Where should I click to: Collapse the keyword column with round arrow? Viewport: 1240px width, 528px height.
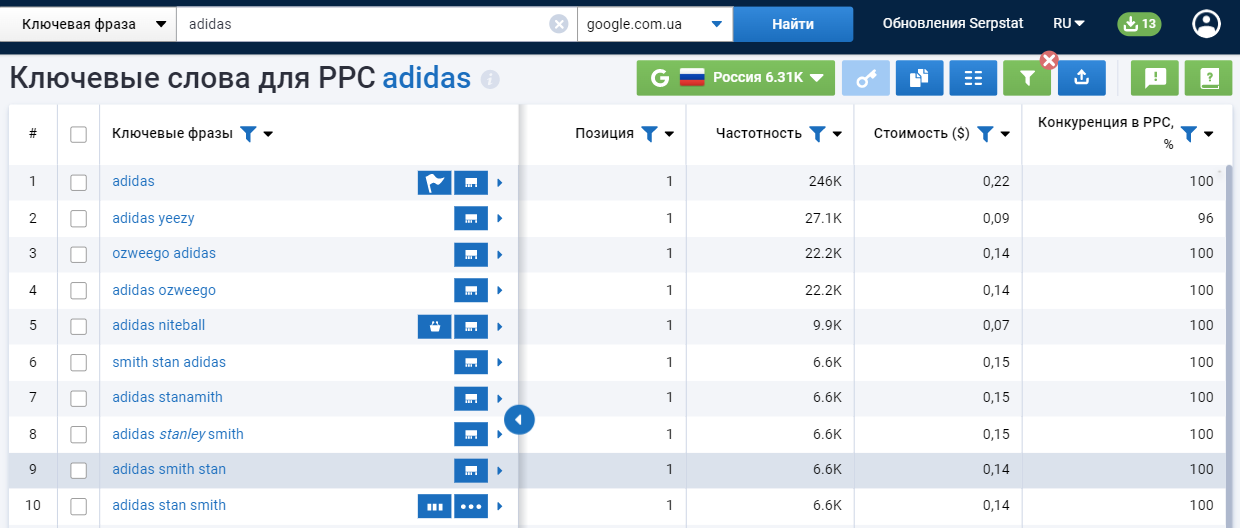click(x=519, y=420)
